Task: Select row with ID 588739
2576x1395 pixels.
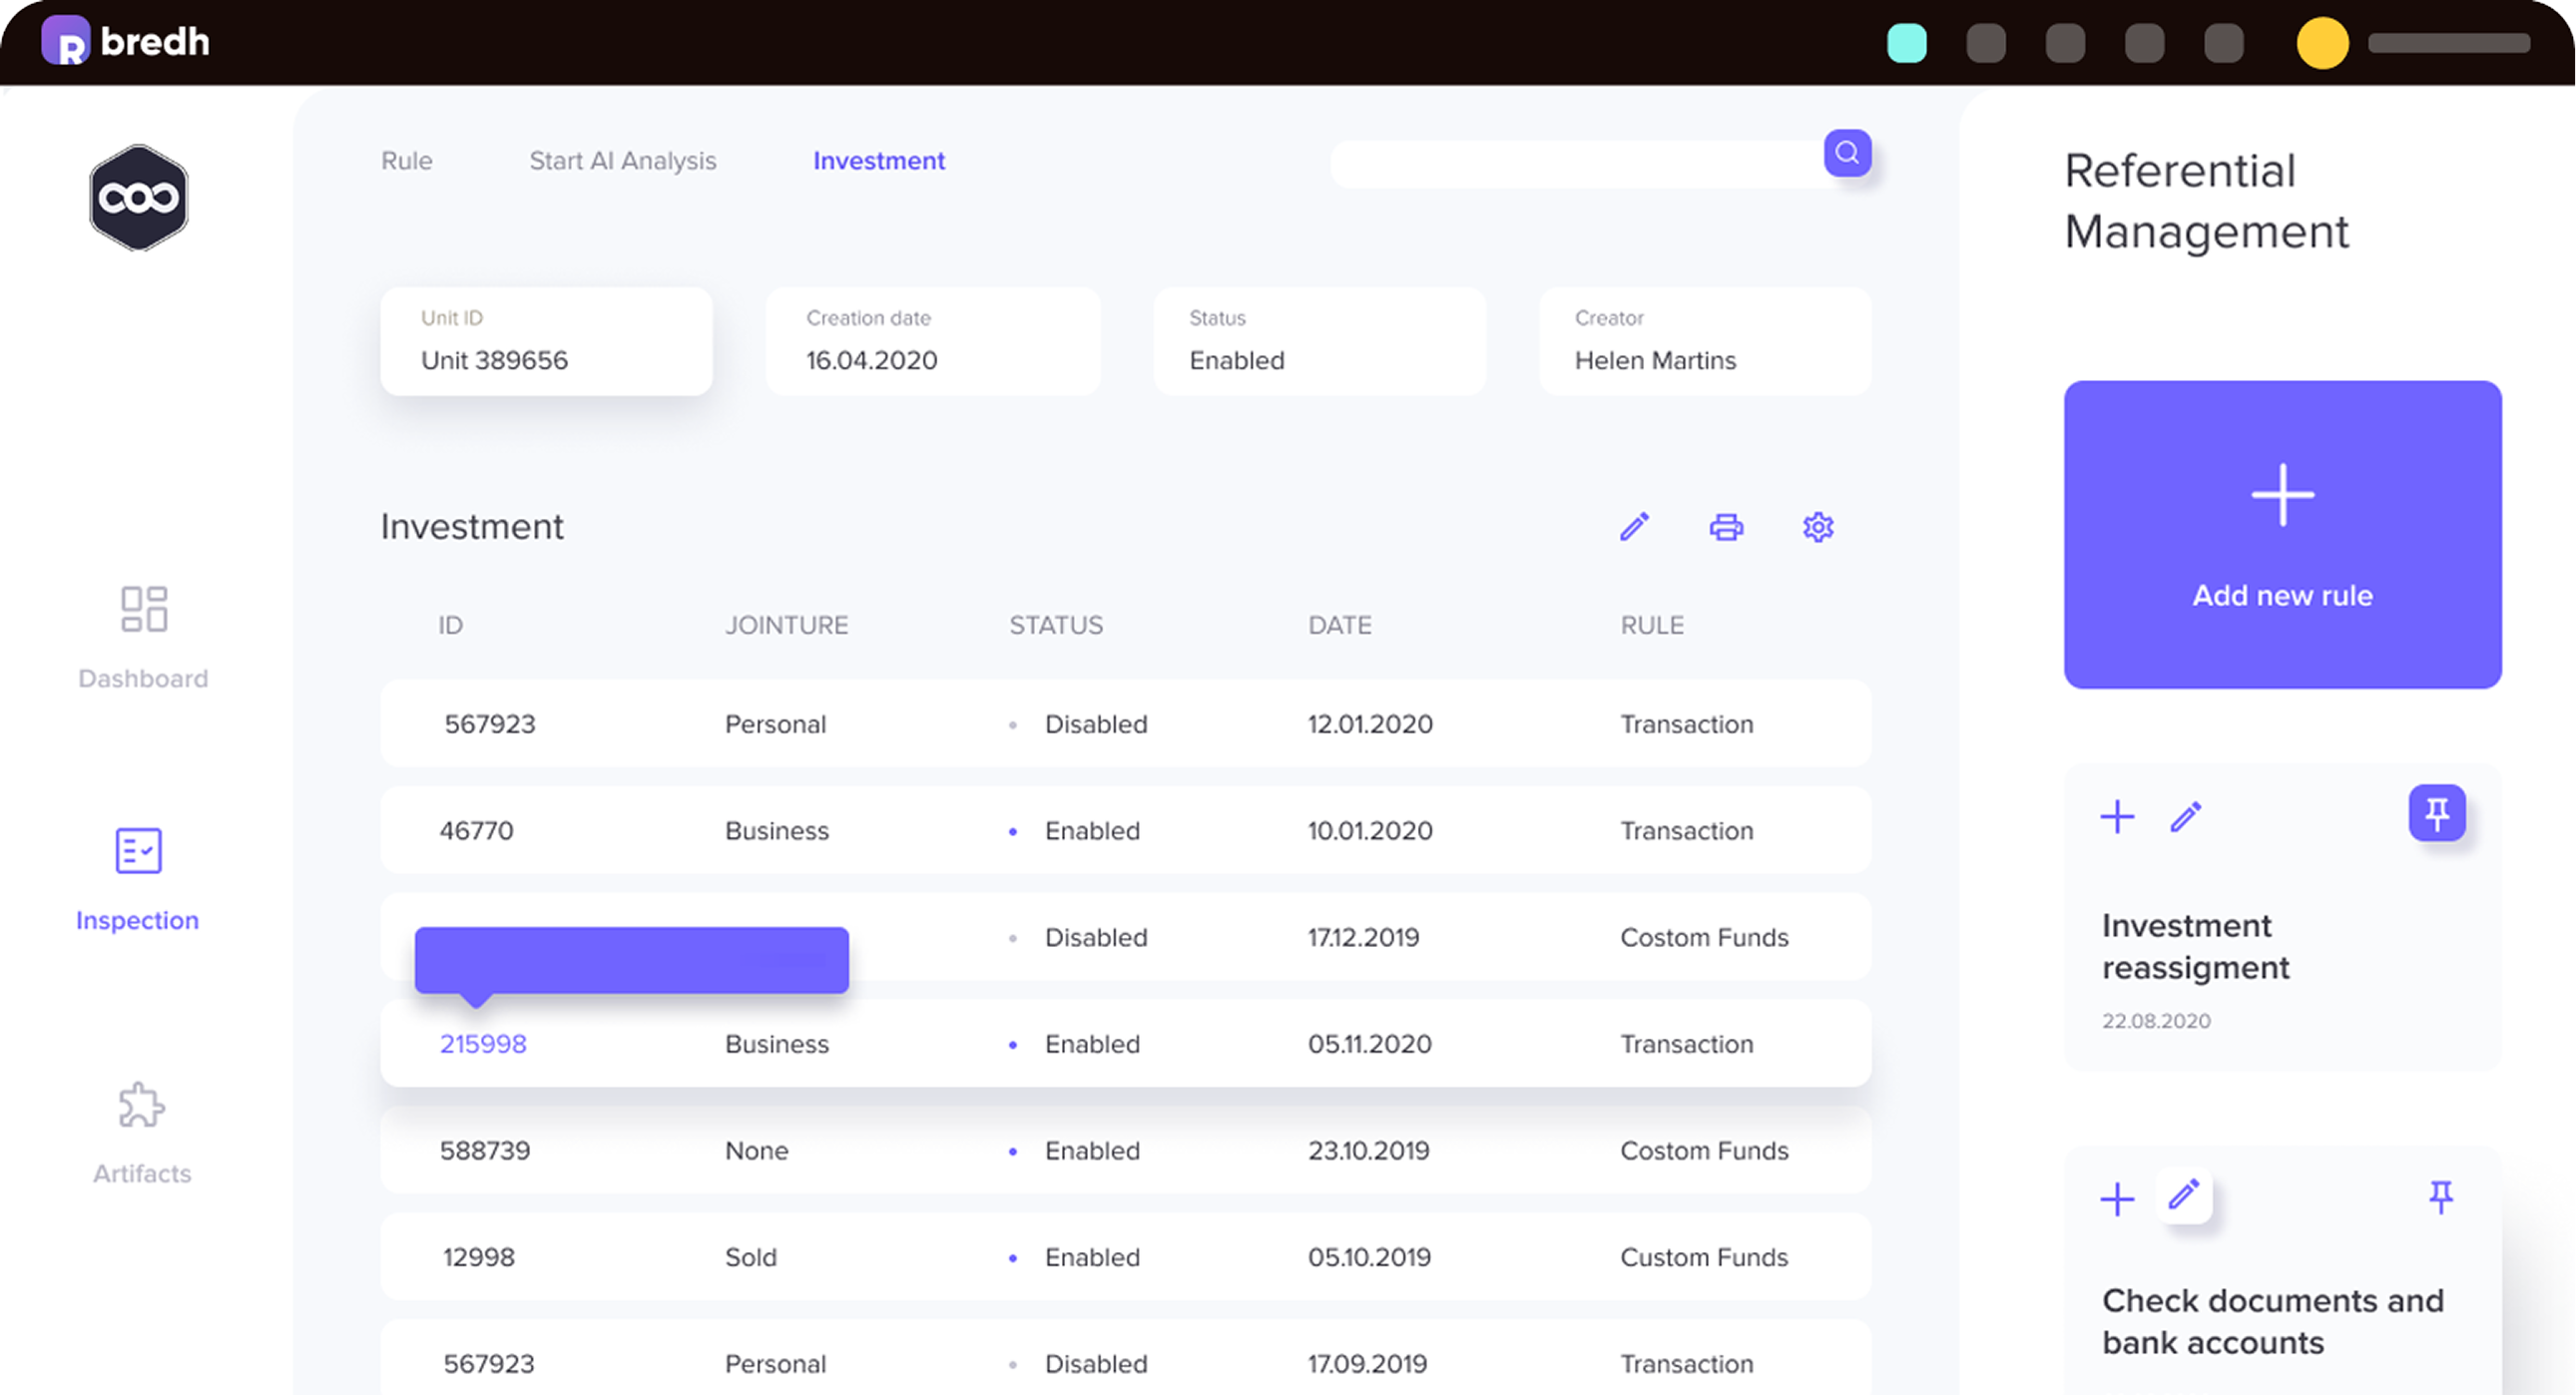Action: pyautogui.click(x=1125, y=1151)
